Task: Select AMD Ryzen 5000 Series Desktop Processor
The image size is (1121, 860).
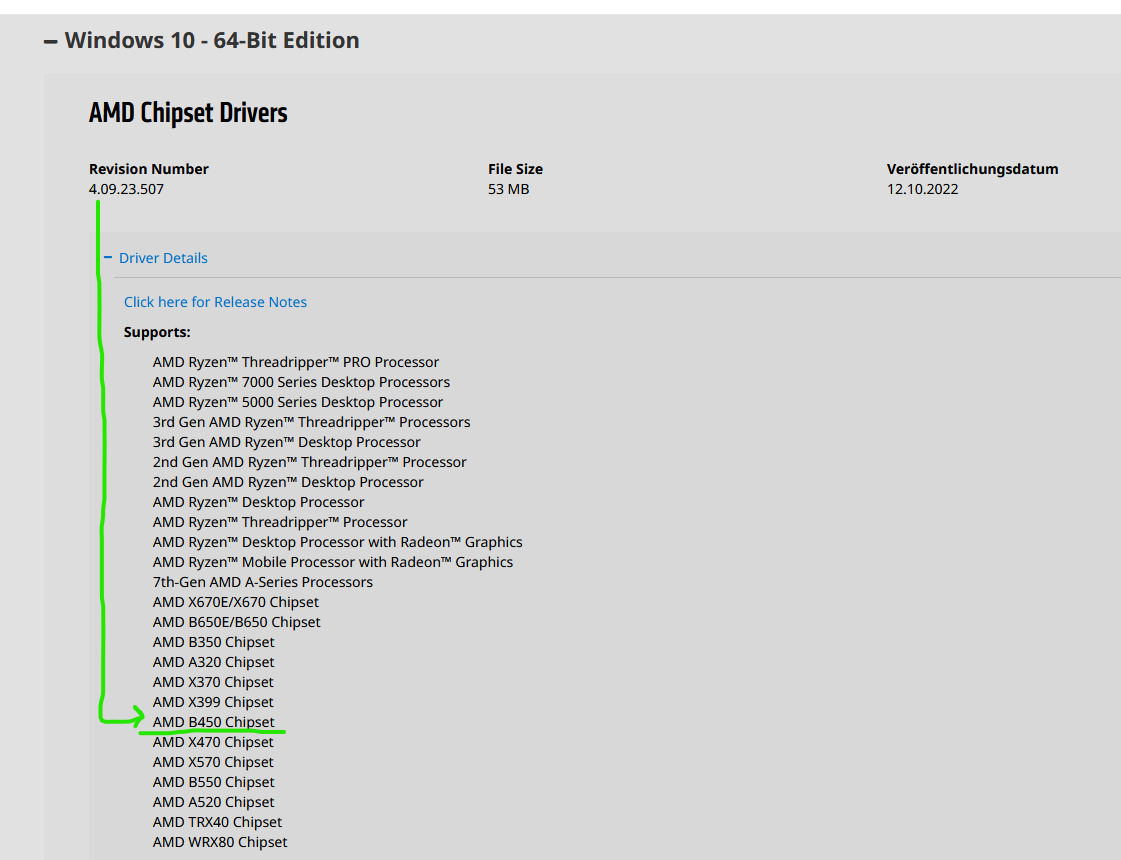Action: coord(297,402)
